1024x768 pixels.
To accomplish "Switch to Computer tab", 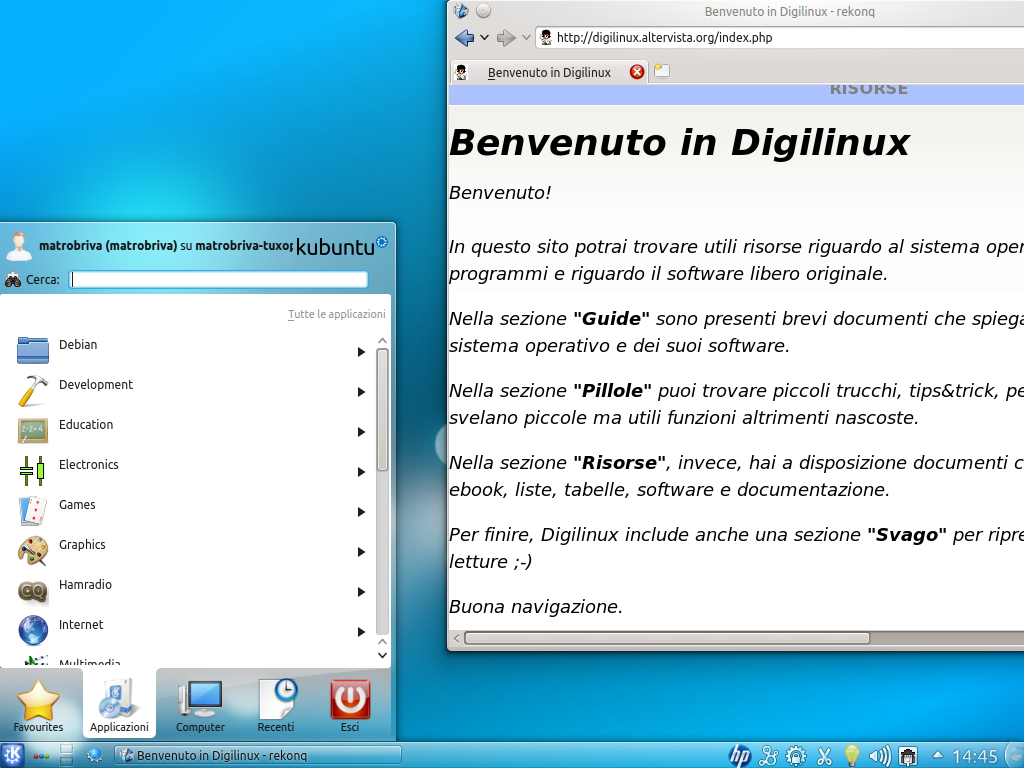I will pyautogui.click(x=200, y=705).
